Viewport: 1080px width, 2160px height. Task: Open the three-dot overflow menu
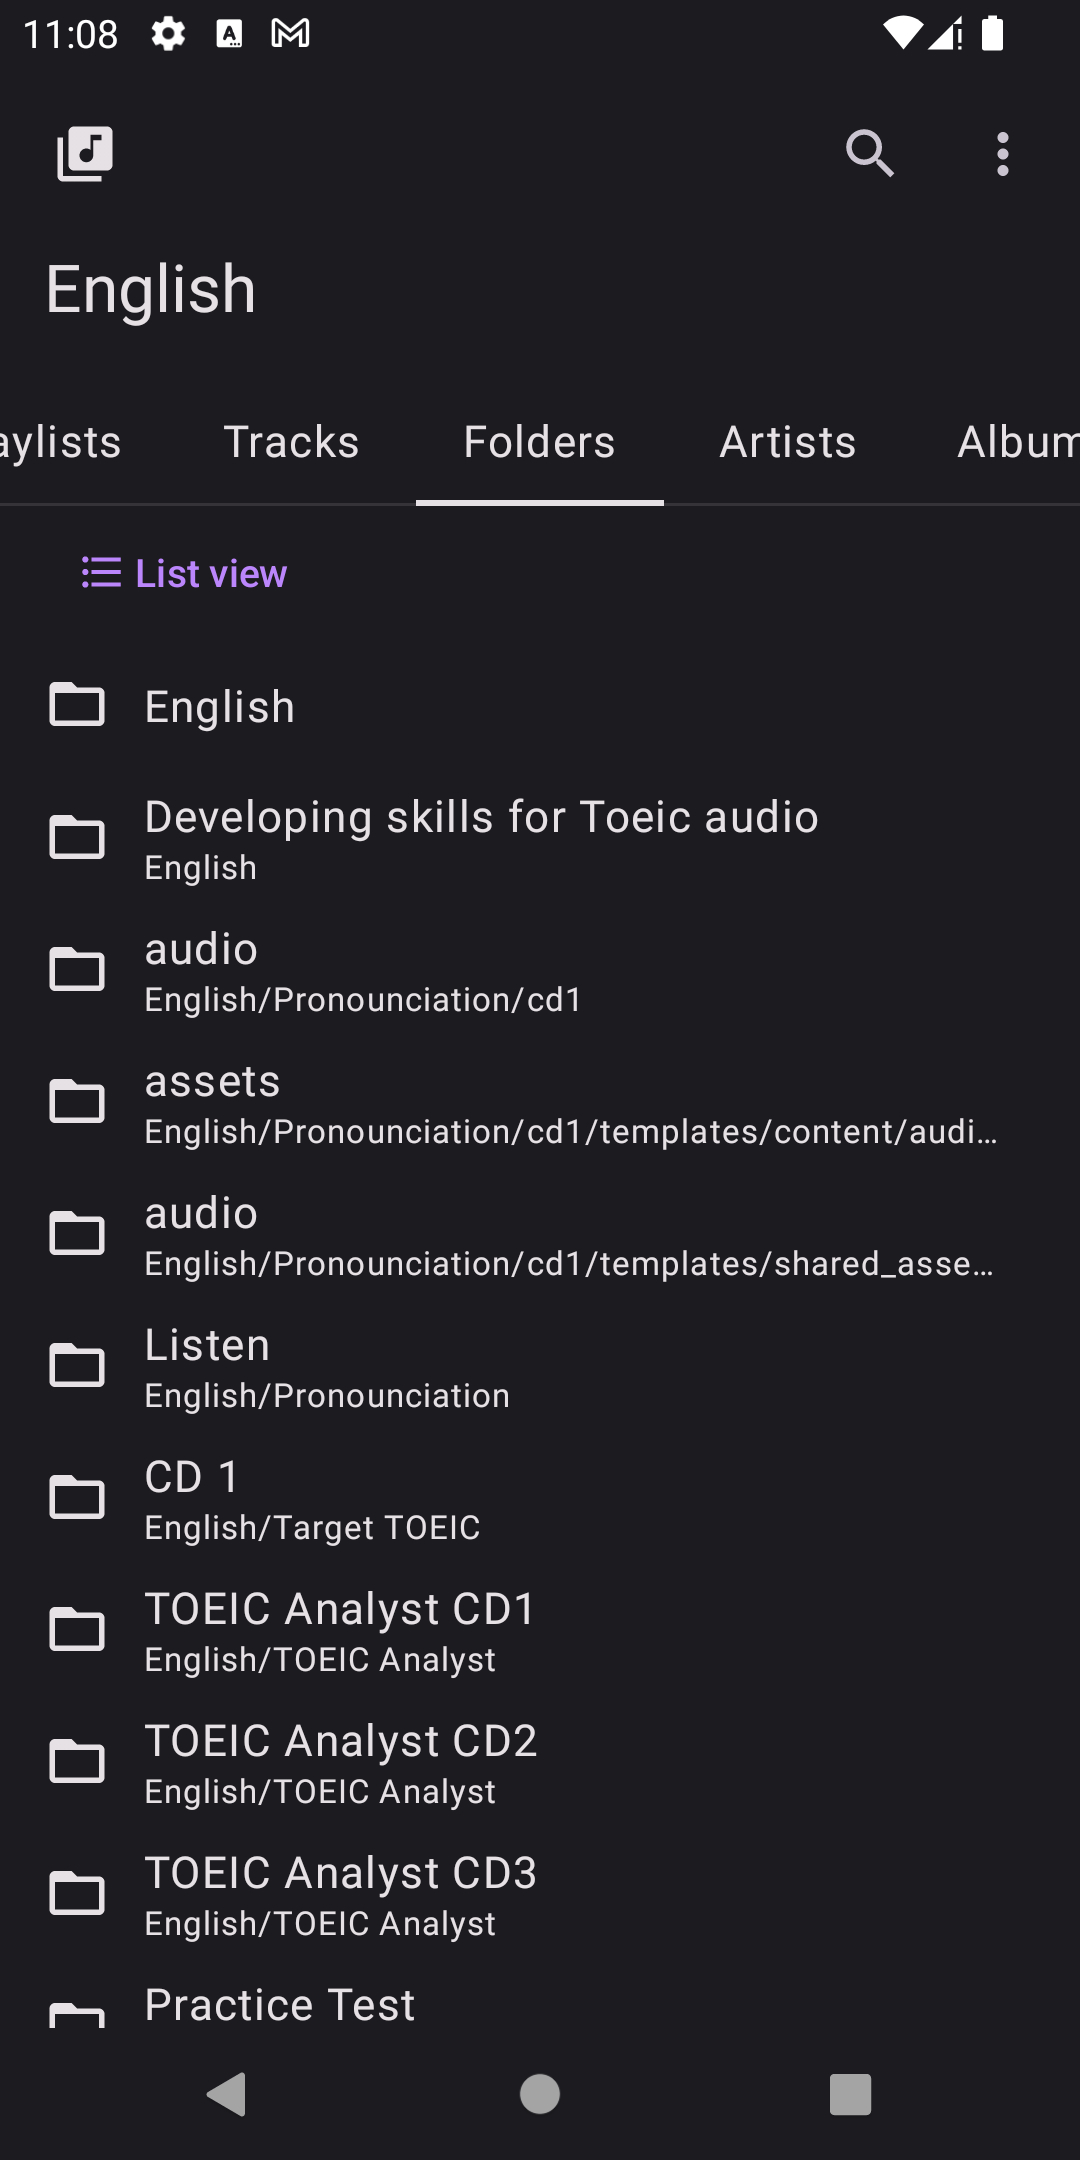pos(1003,154)
